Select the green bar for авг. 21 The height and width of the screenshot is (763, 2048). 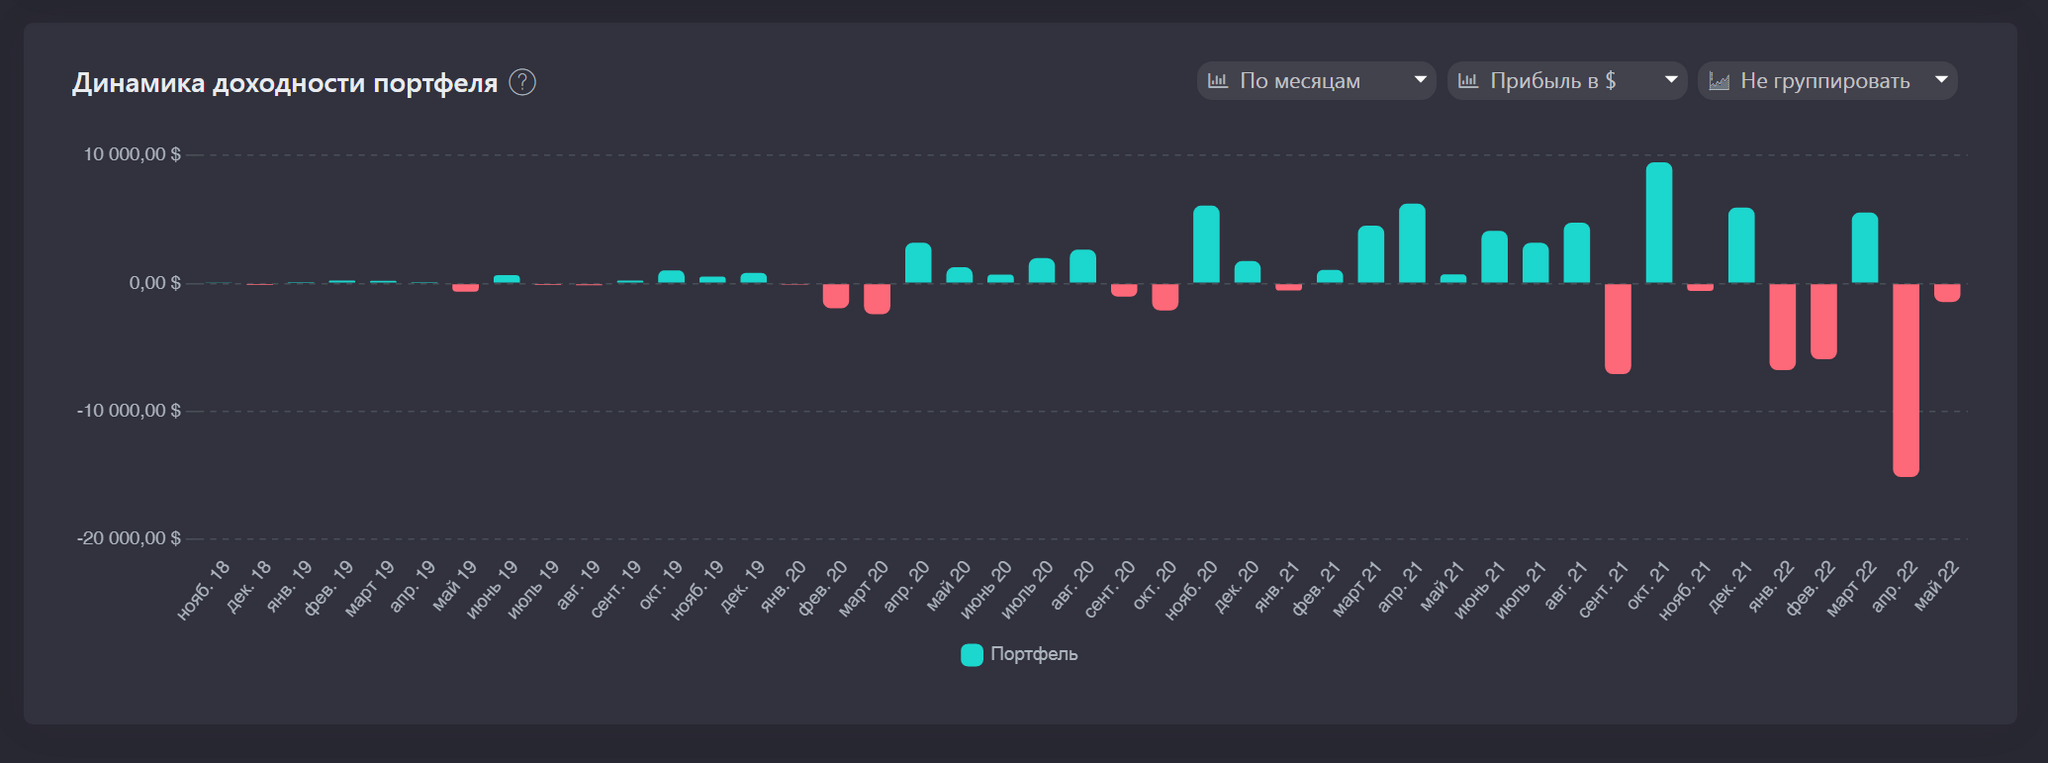pos(1577,253)
